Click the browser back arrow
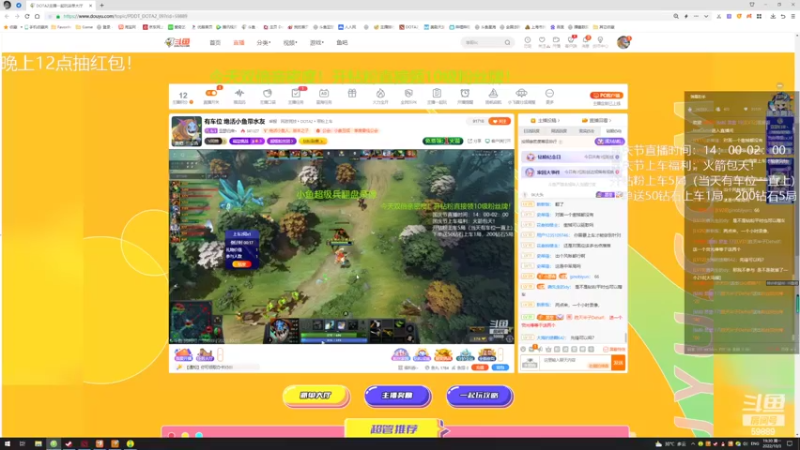 click(x=7, y=16)
